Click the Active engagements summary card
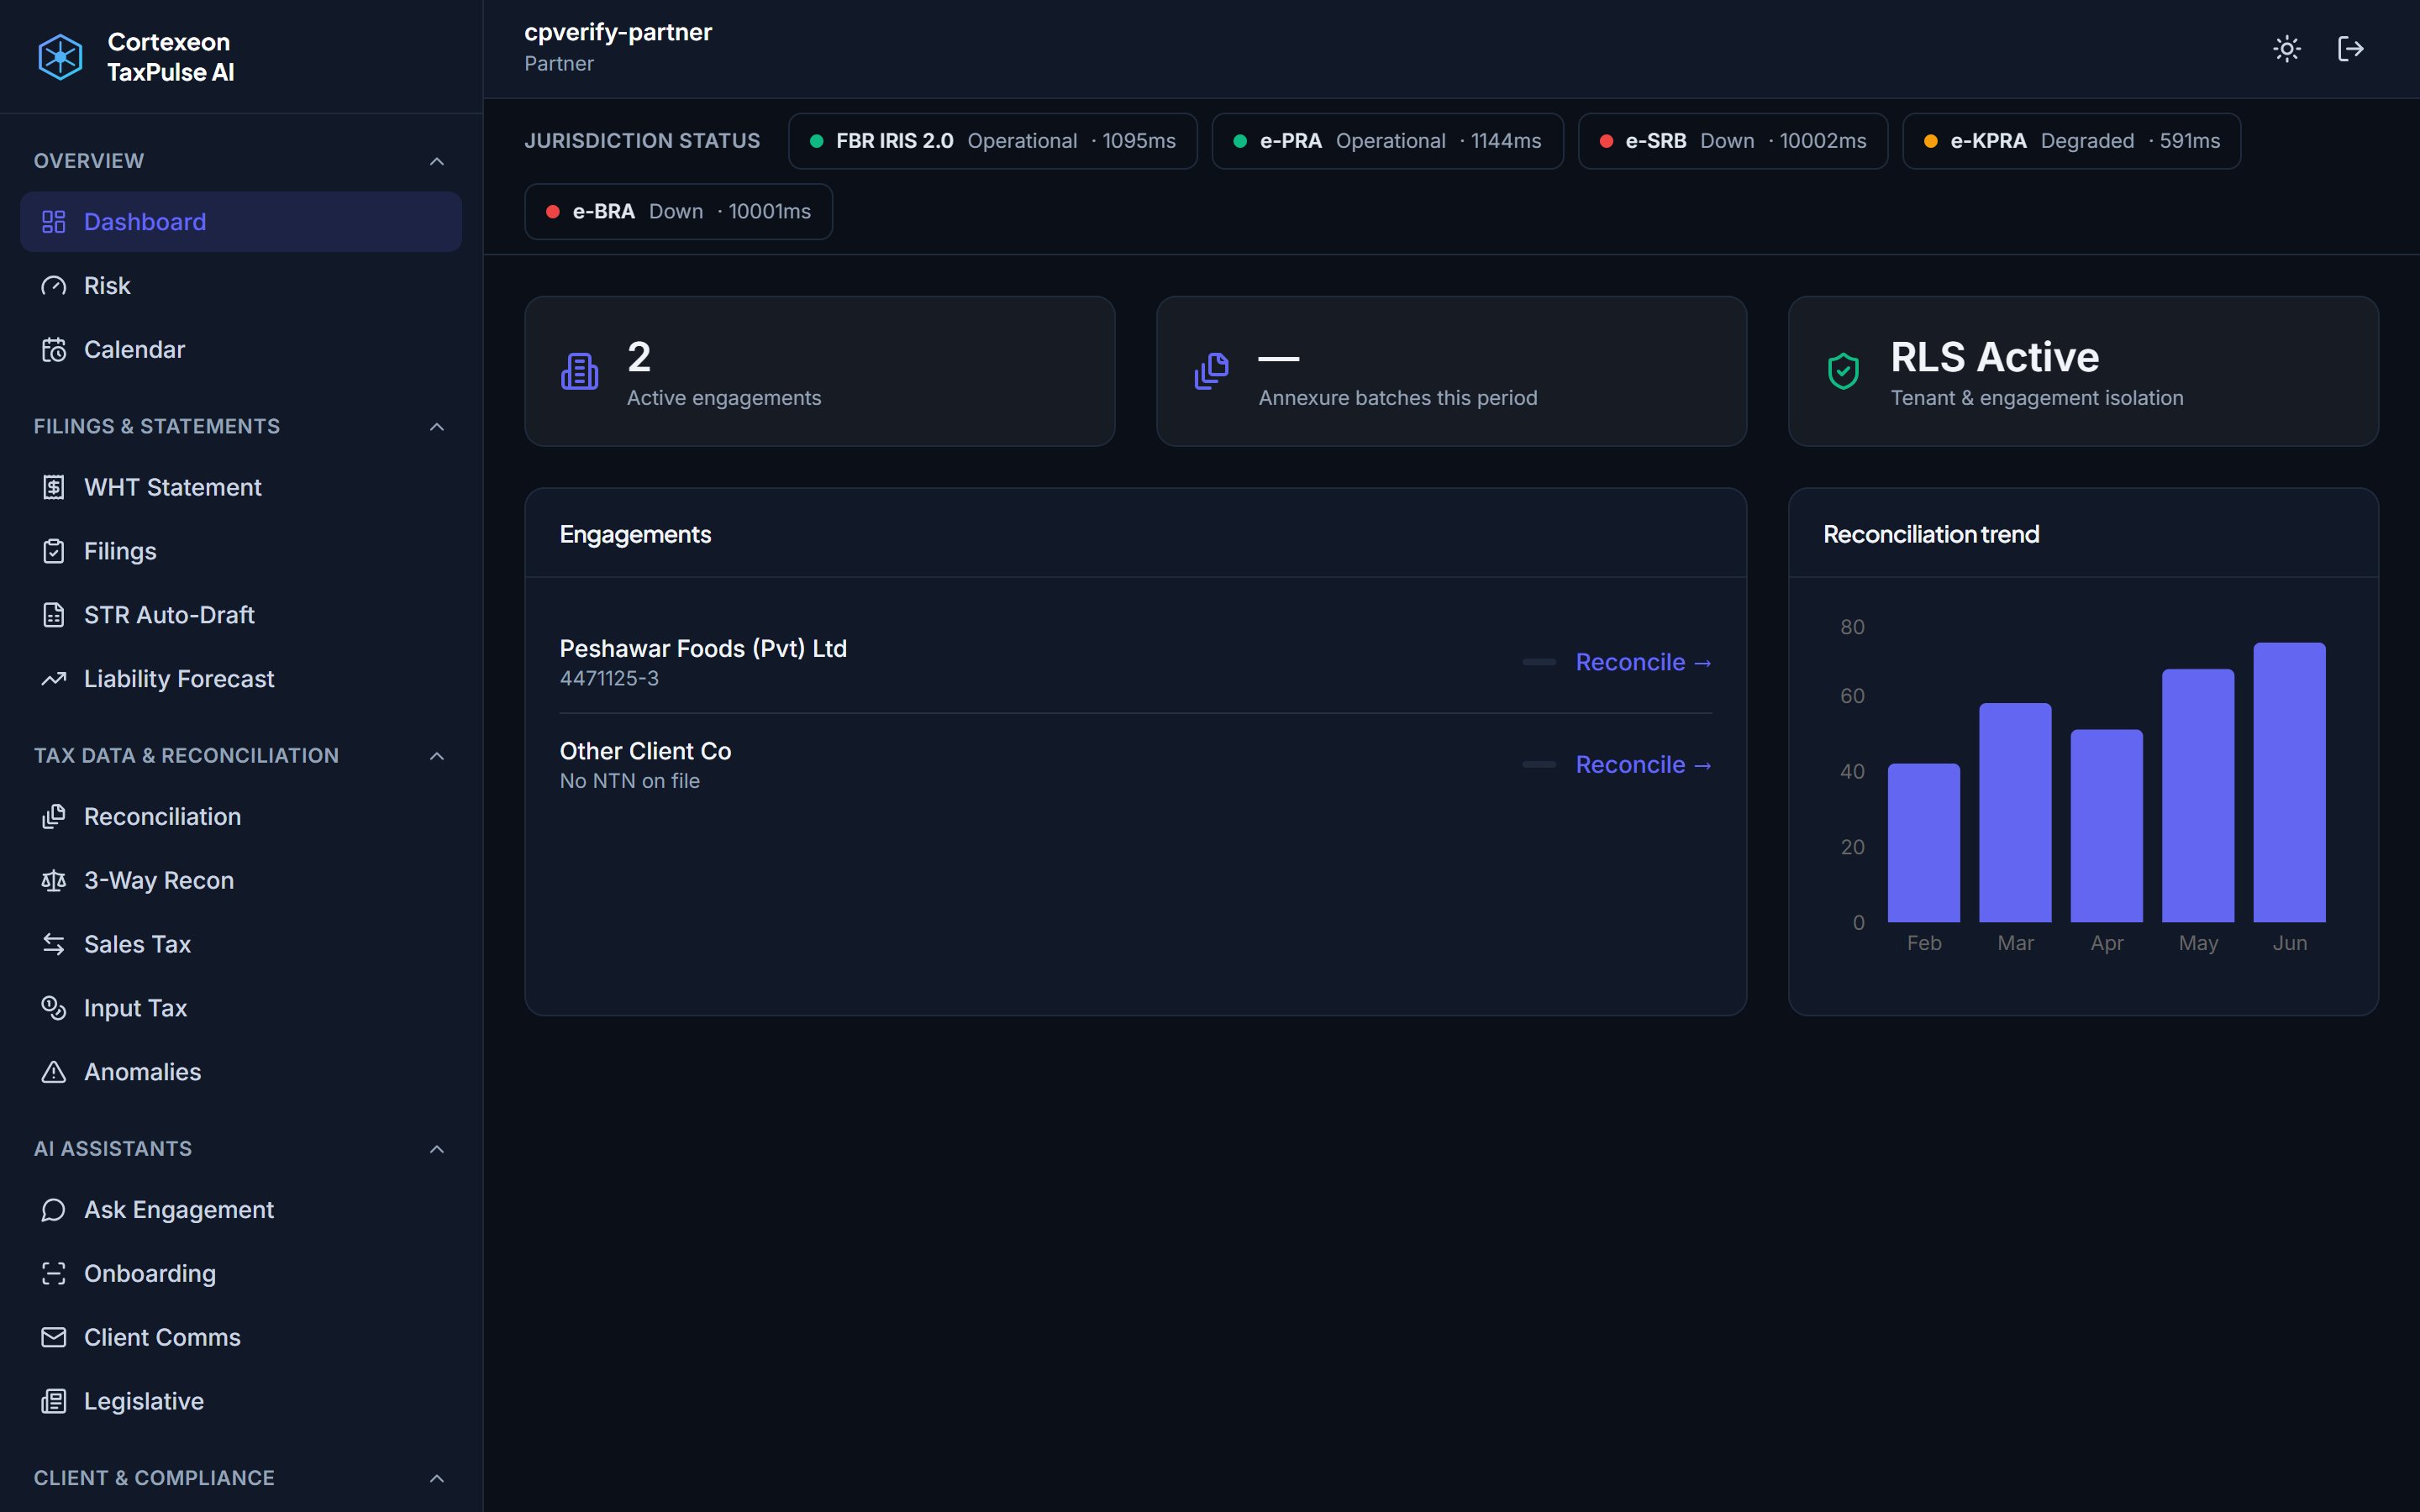The height and width of the screenshot is (1512, 2420). [x=819, y=371]
